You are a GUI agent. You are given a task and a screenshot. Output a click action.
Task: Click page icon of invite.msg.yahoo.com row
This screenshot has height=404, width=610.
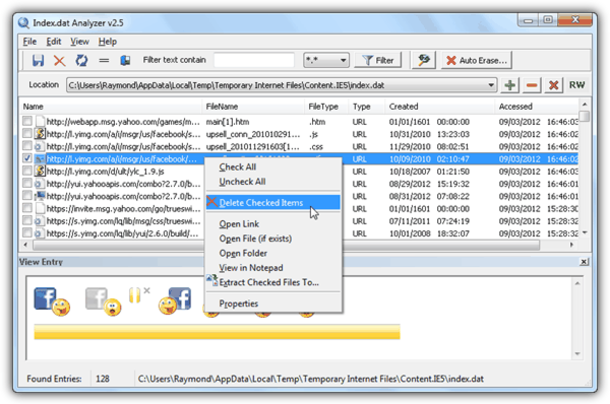(39, 208)
